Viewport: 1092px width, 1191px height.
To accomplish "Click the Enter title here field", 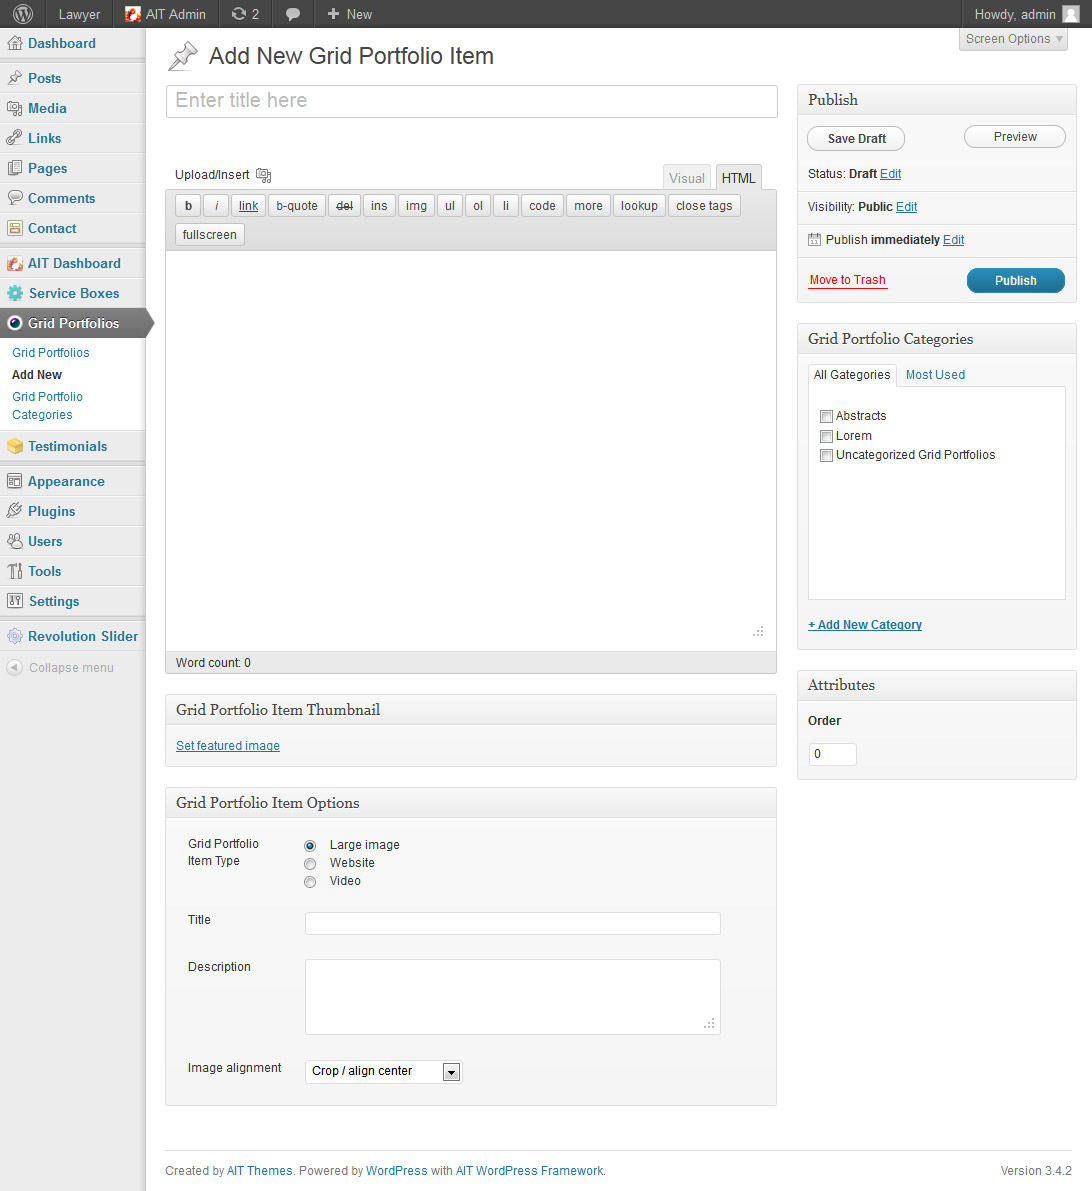I will pos(471,101).
